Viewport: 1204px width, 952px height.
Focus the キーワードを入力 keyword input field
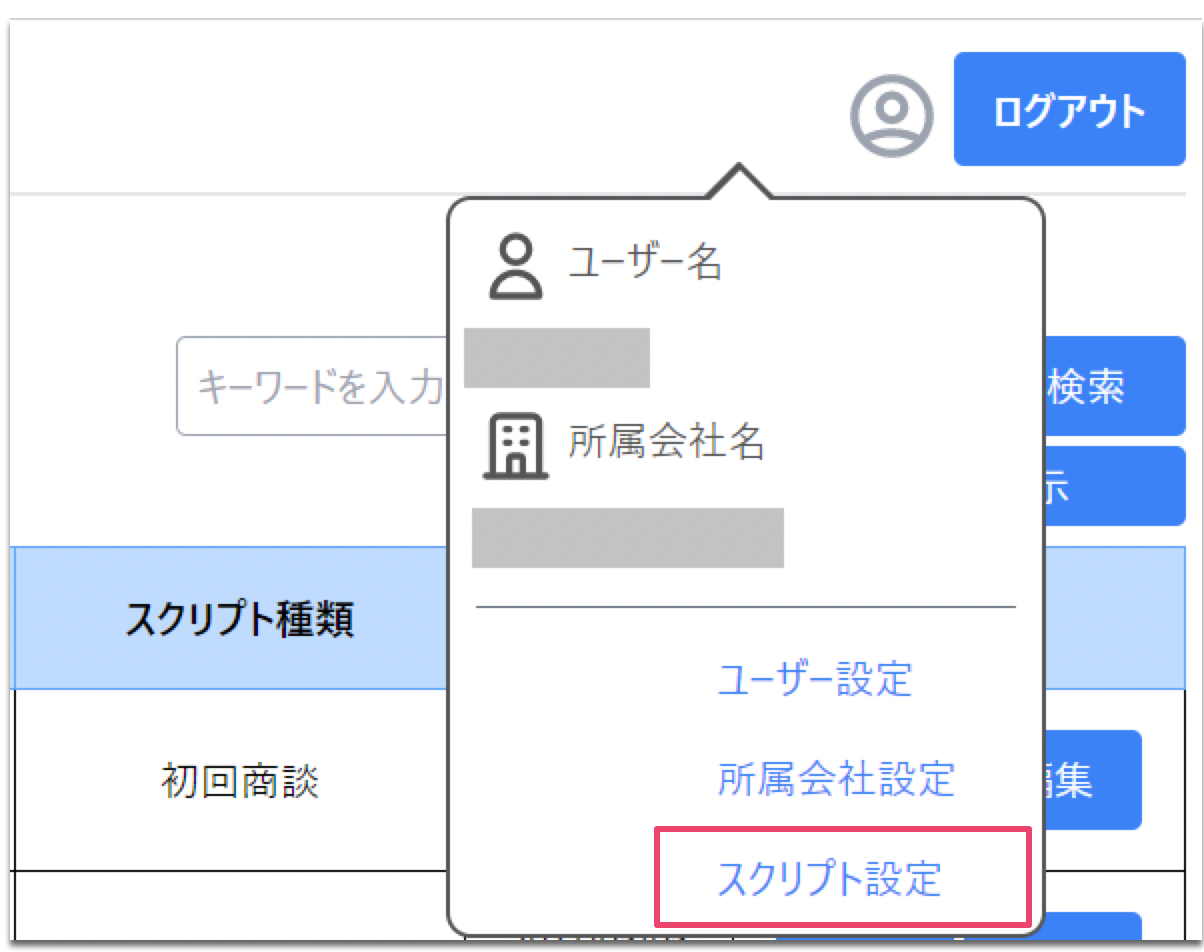coord(300,385)
